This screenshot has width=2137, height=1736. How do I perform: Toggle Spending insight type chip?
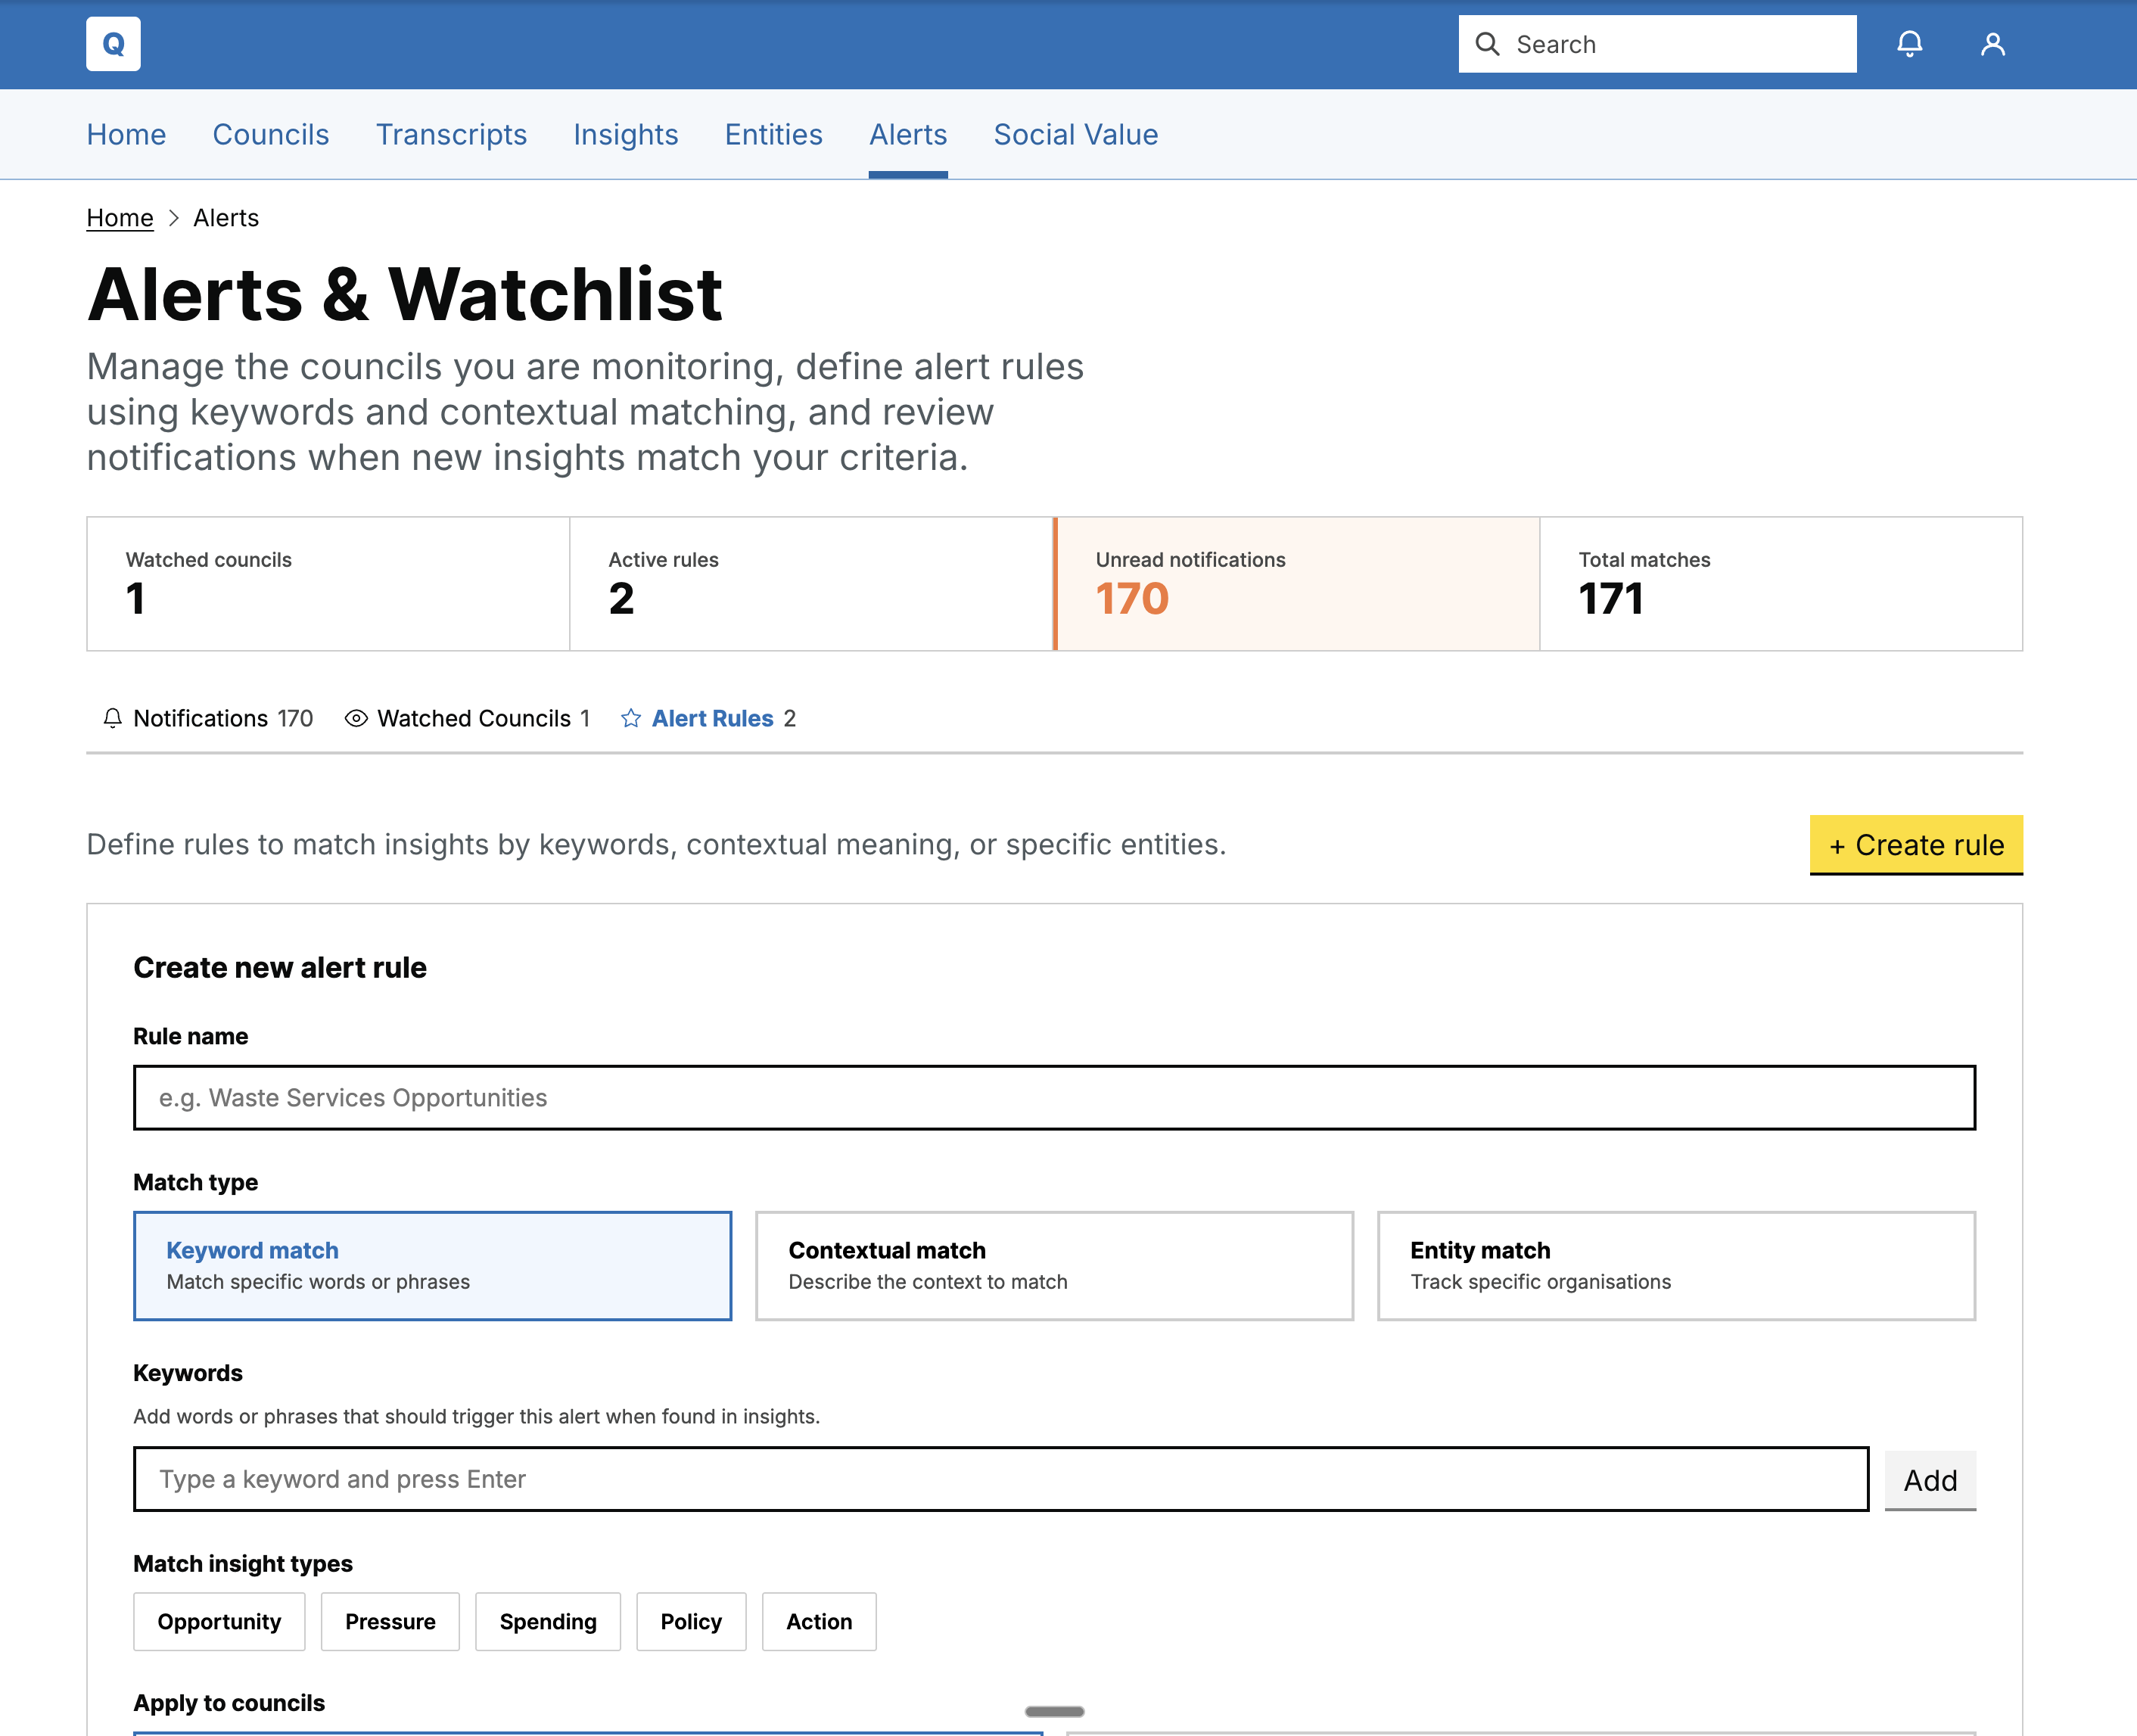click(547, 1621)
